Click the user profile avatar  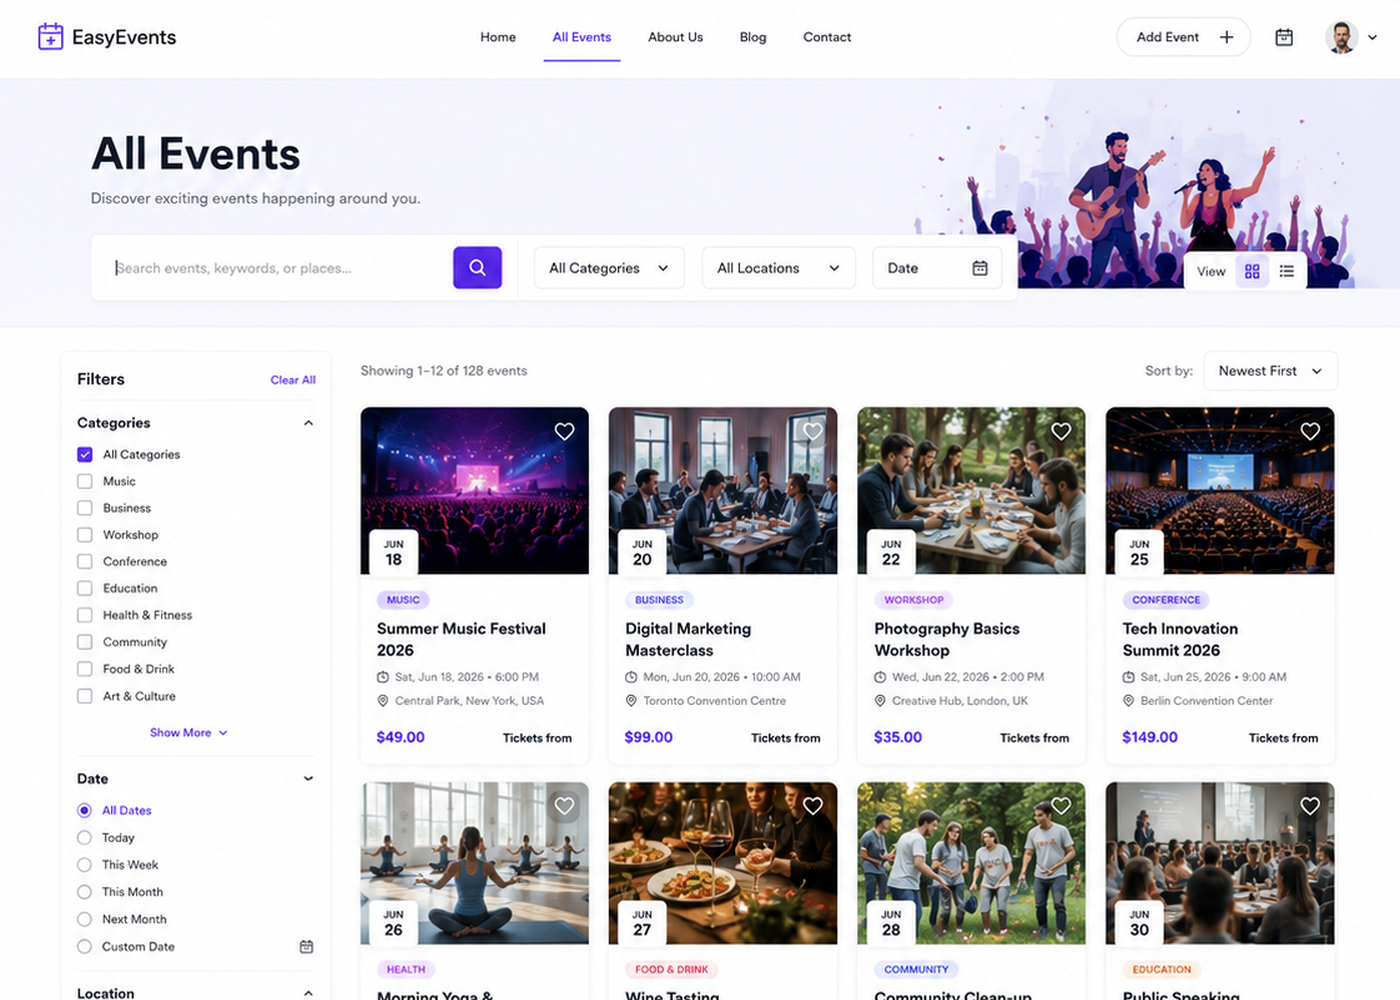pyautogui.click(x=1342, y=37)
